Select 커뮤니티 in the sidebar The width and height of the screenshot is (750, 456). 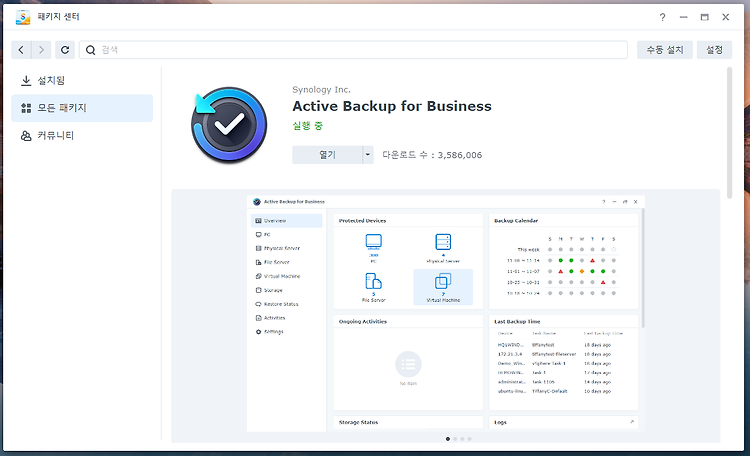(82, 136)
